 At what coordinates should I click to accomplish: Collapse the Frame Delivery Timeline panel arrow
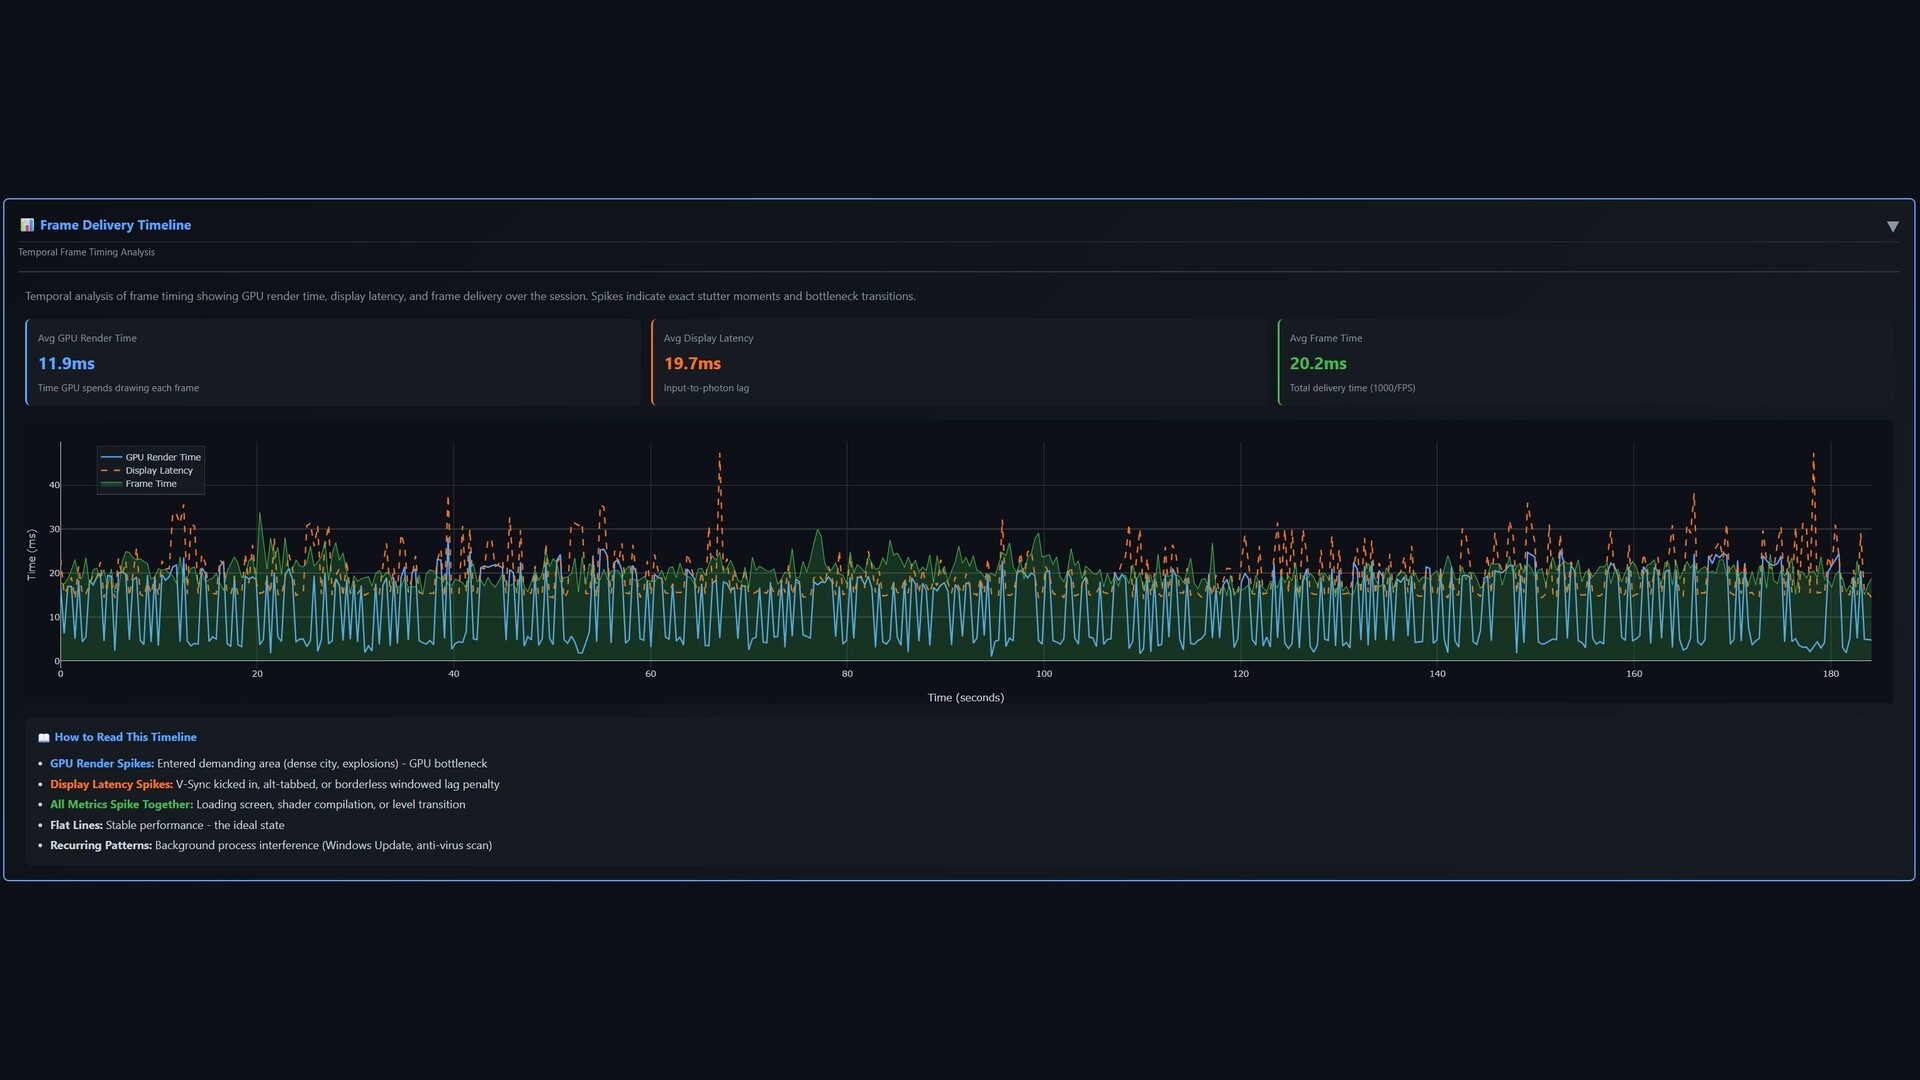[1892, 226]
